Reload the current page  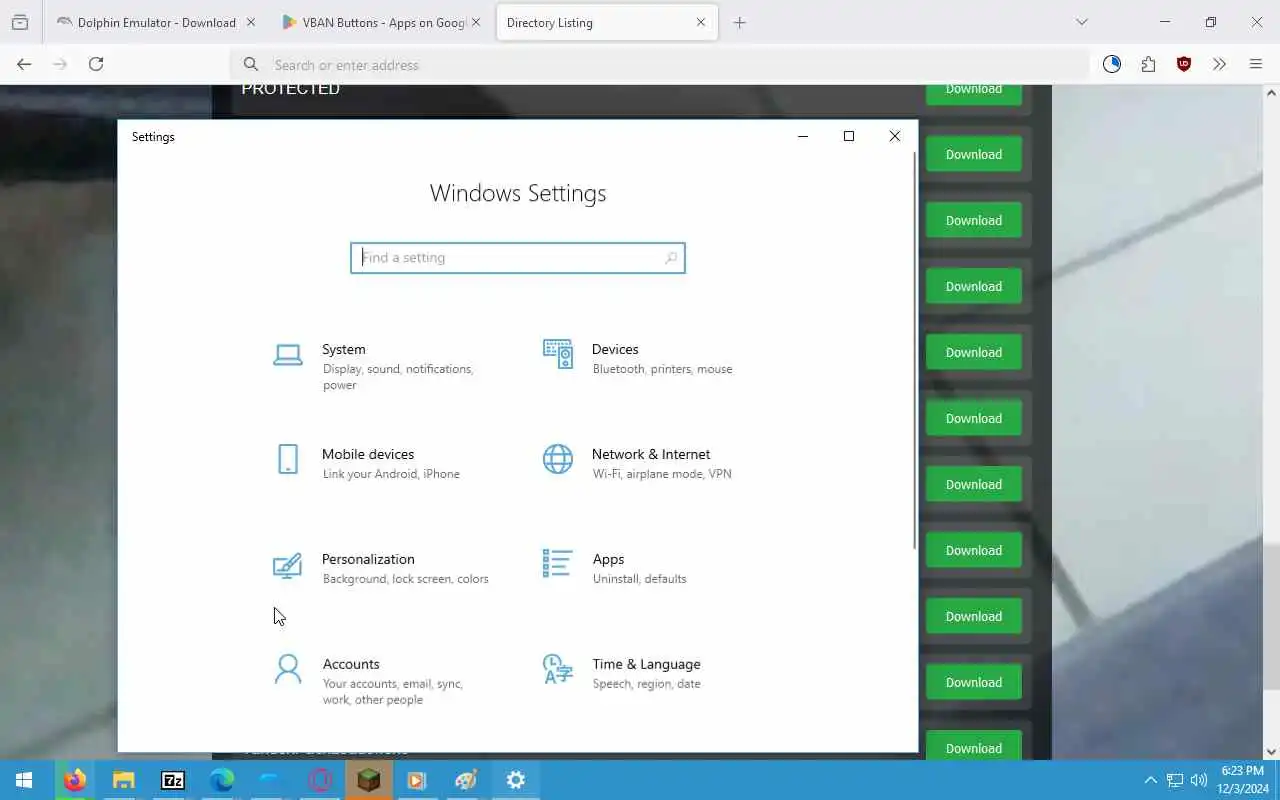pos(96,64)
